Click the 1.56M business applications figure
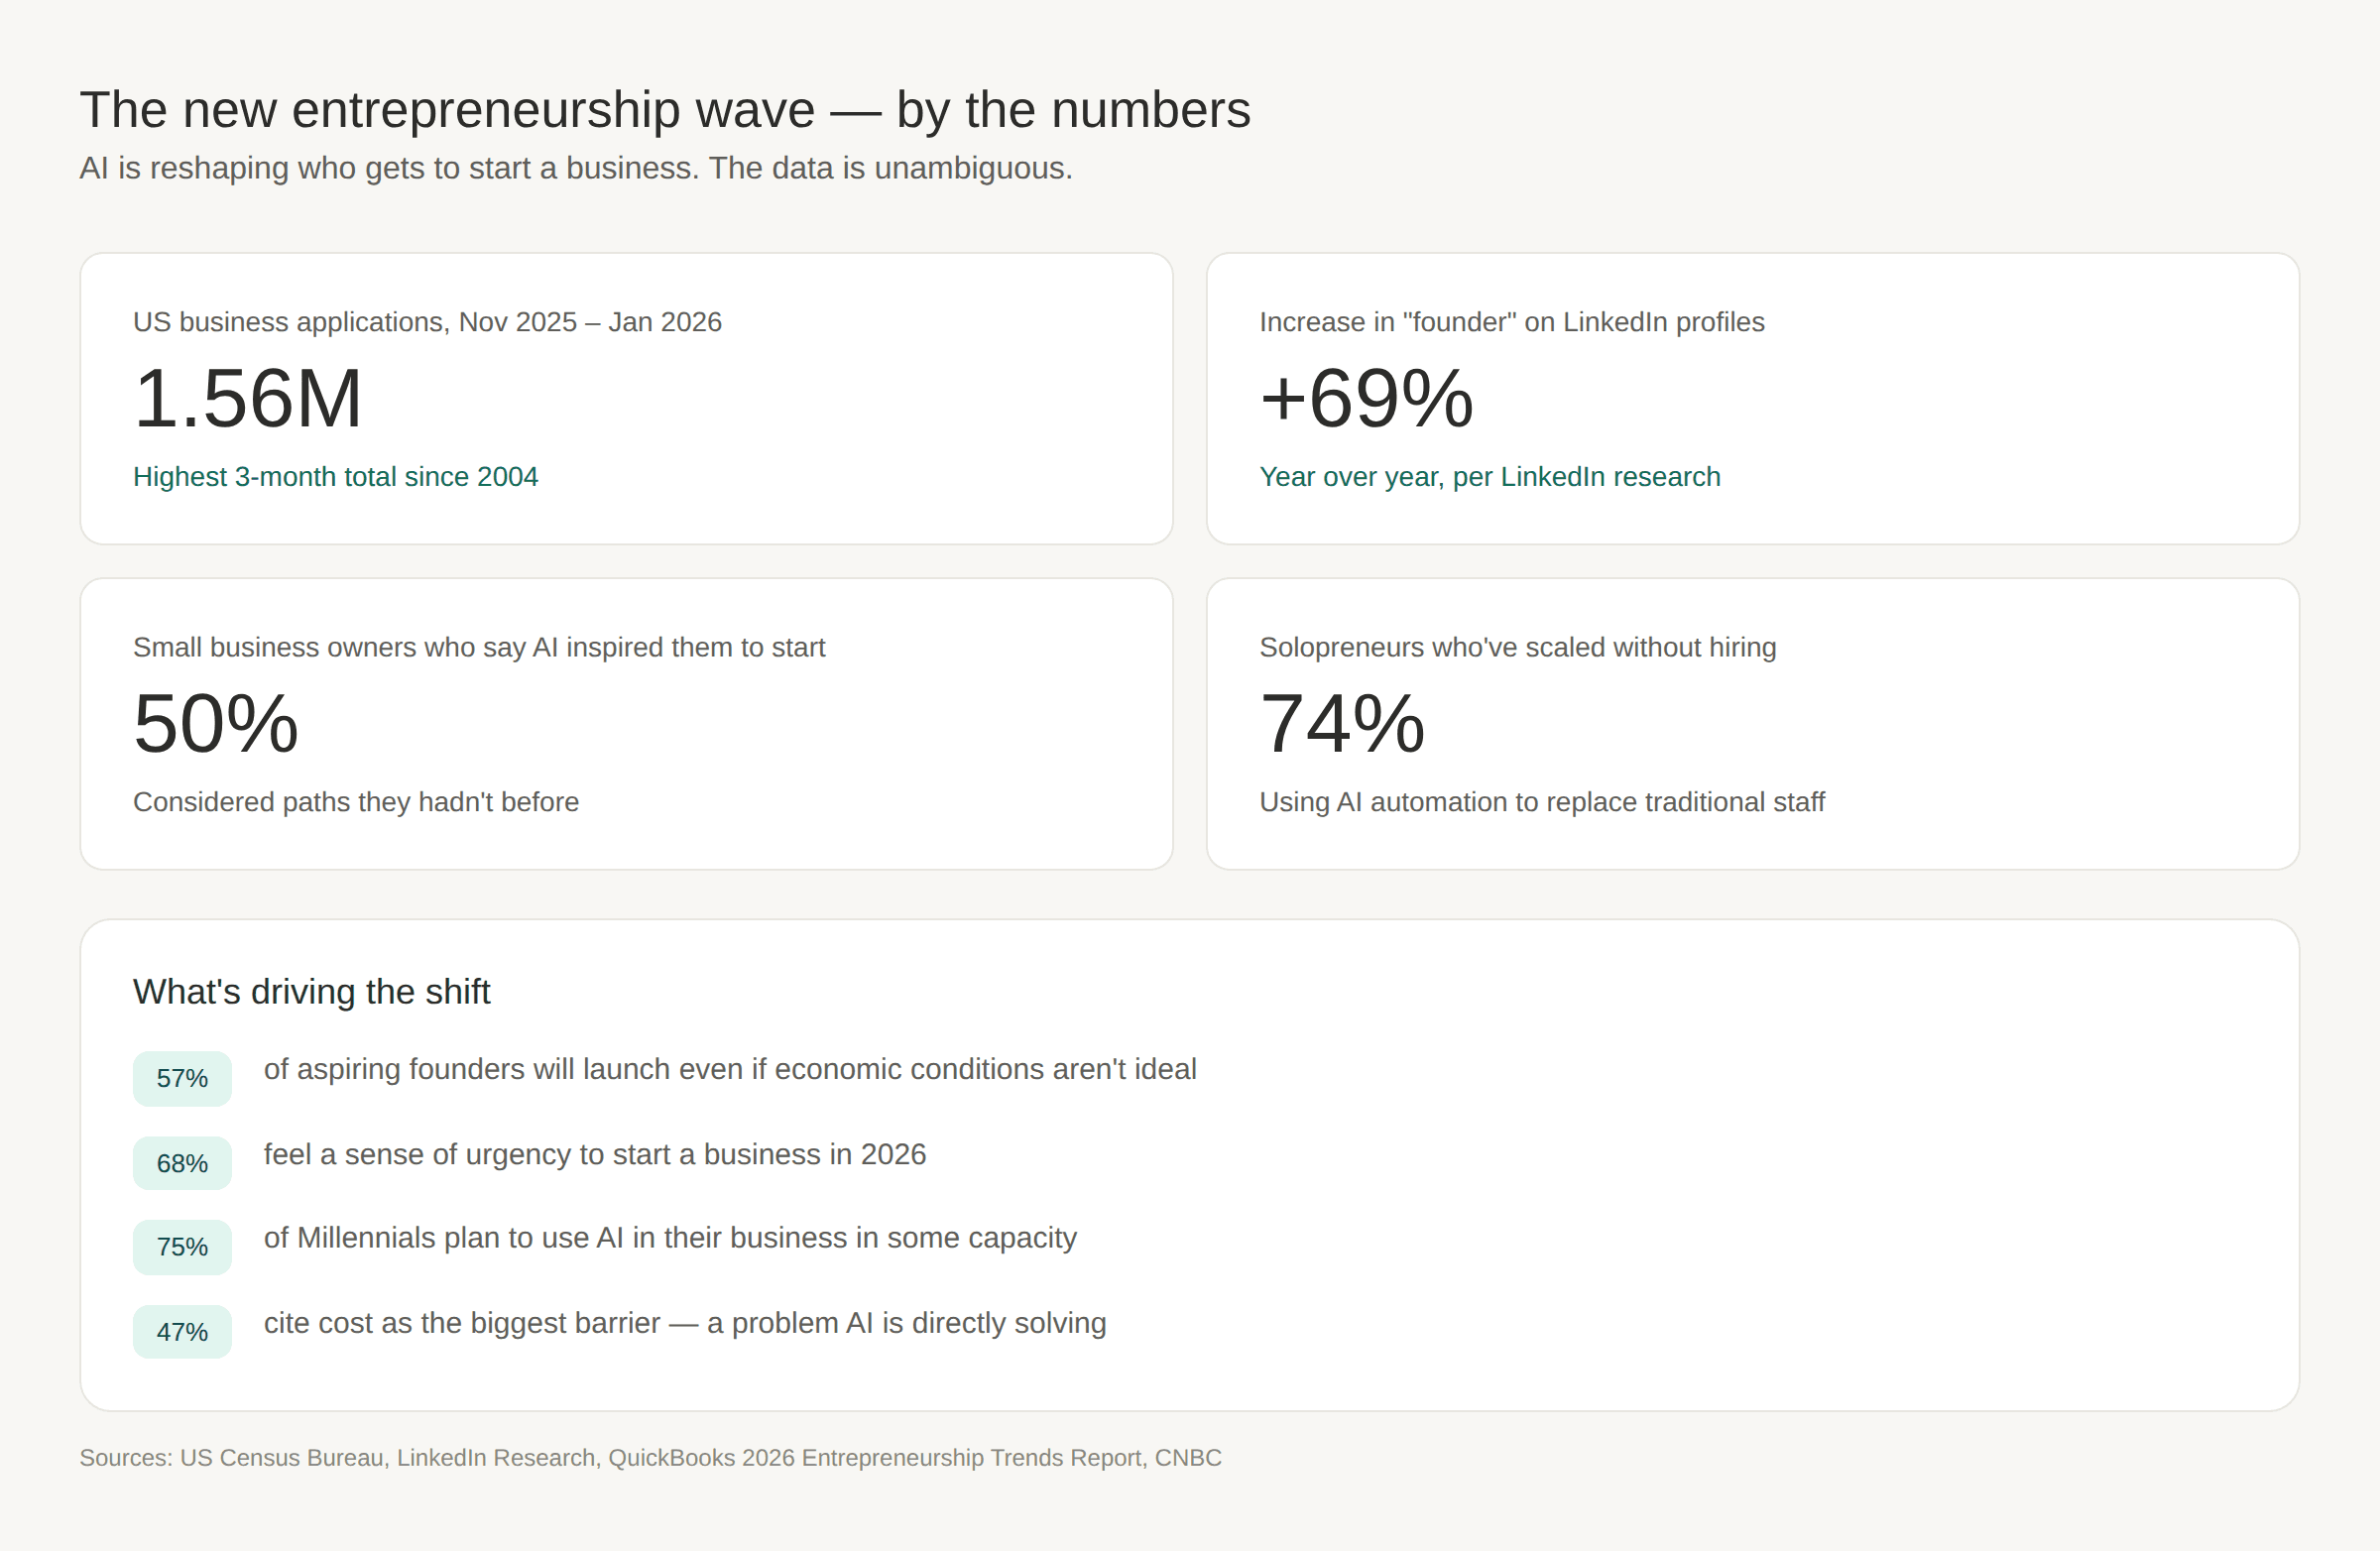This screenshot has width=2380, height=1551. tap(247, 399)
